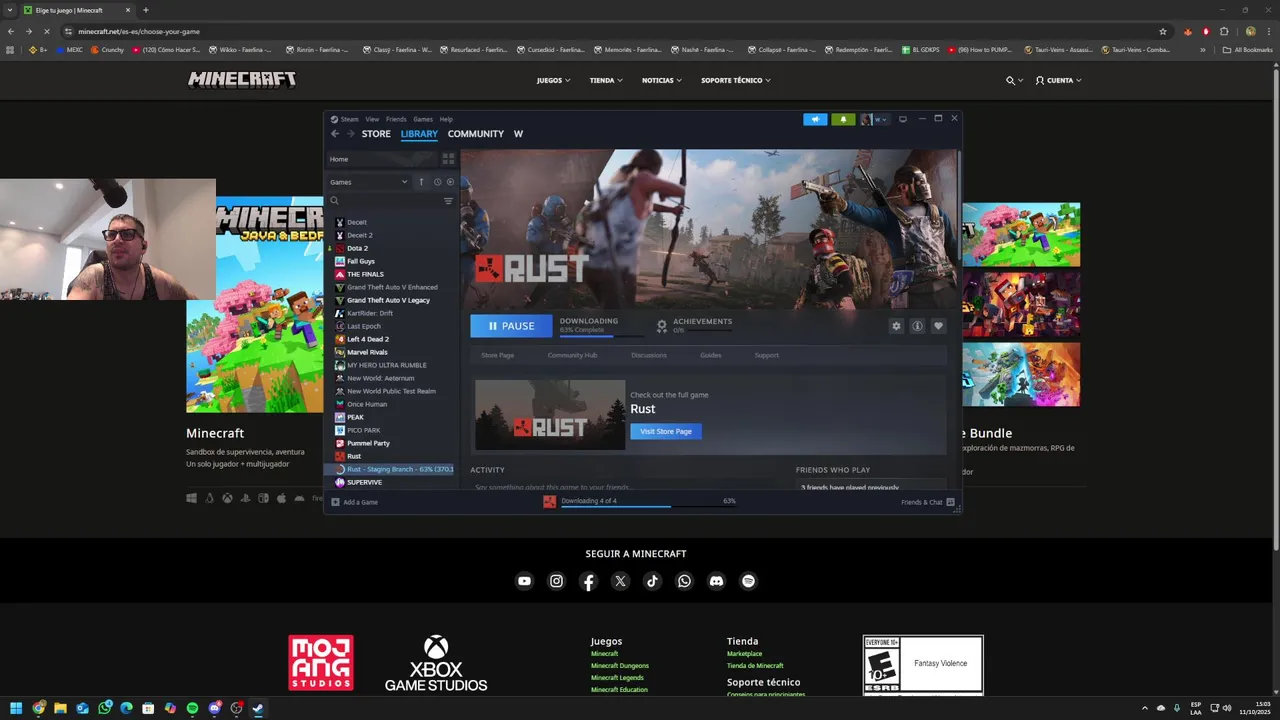
Task: Switch to the COMMUNITY tab in Steam
Action: coord(476,134)
